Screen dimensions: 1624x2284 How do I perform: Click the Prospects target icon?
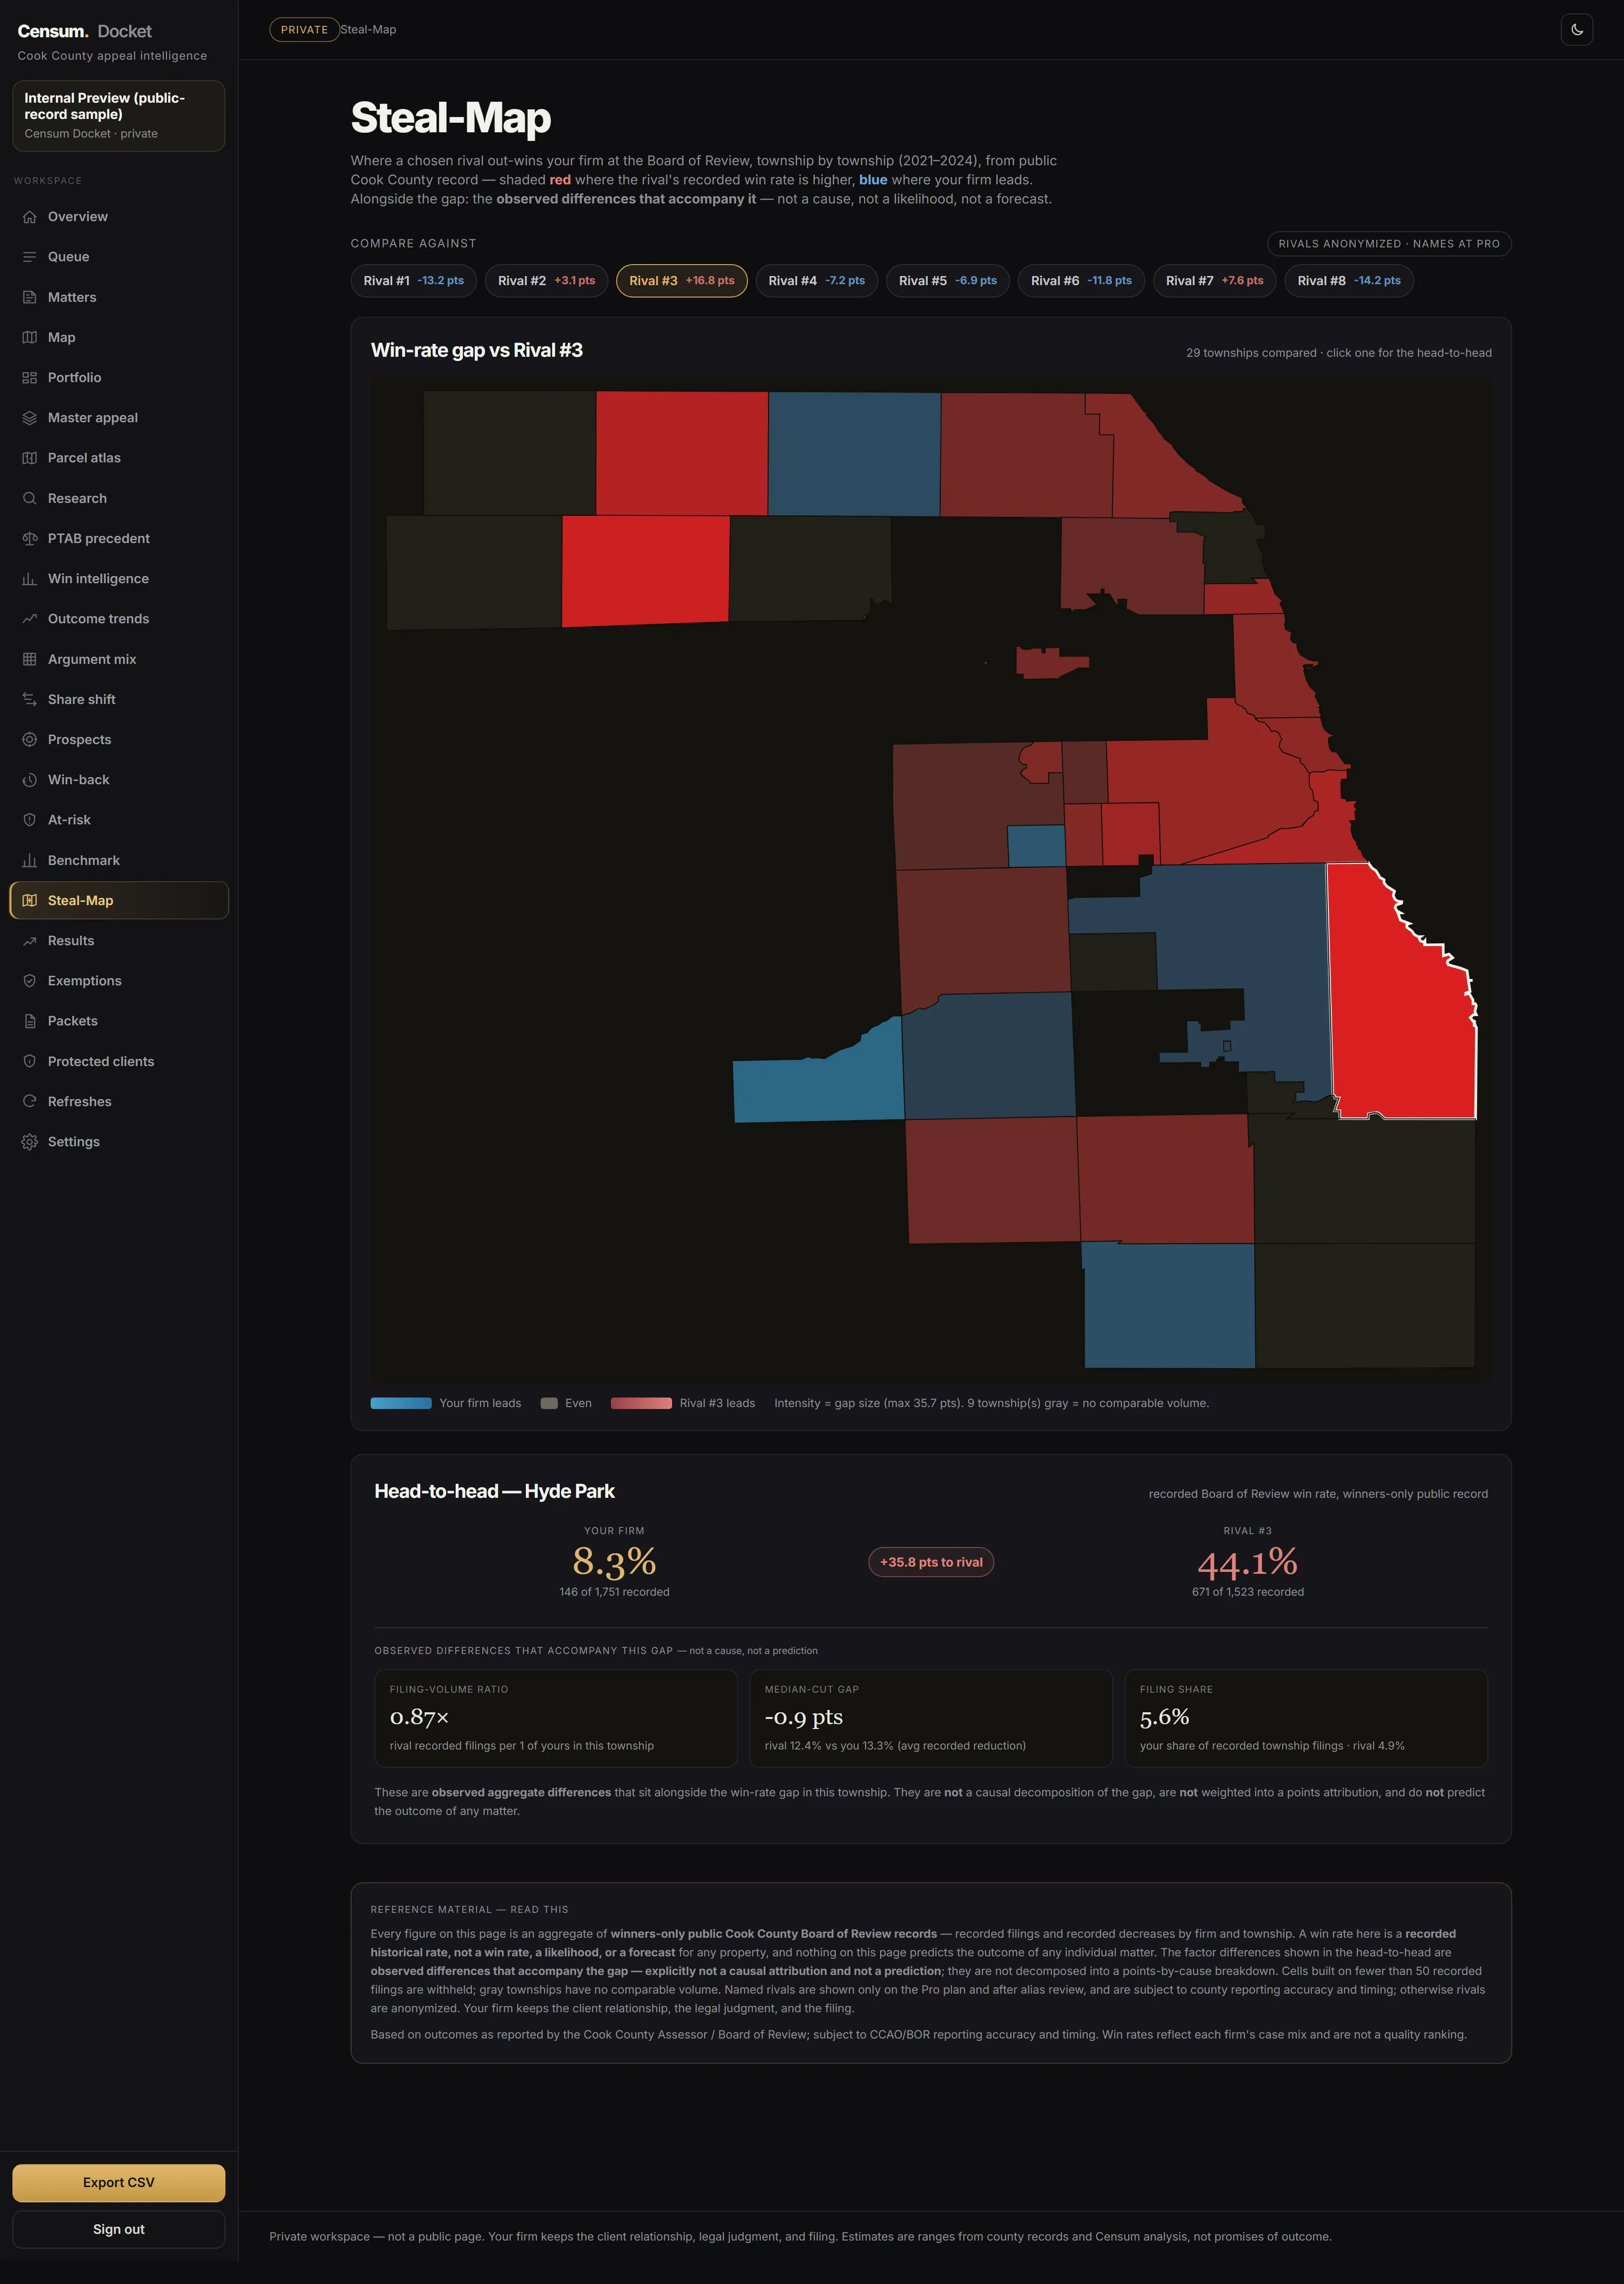click(29, 740)
